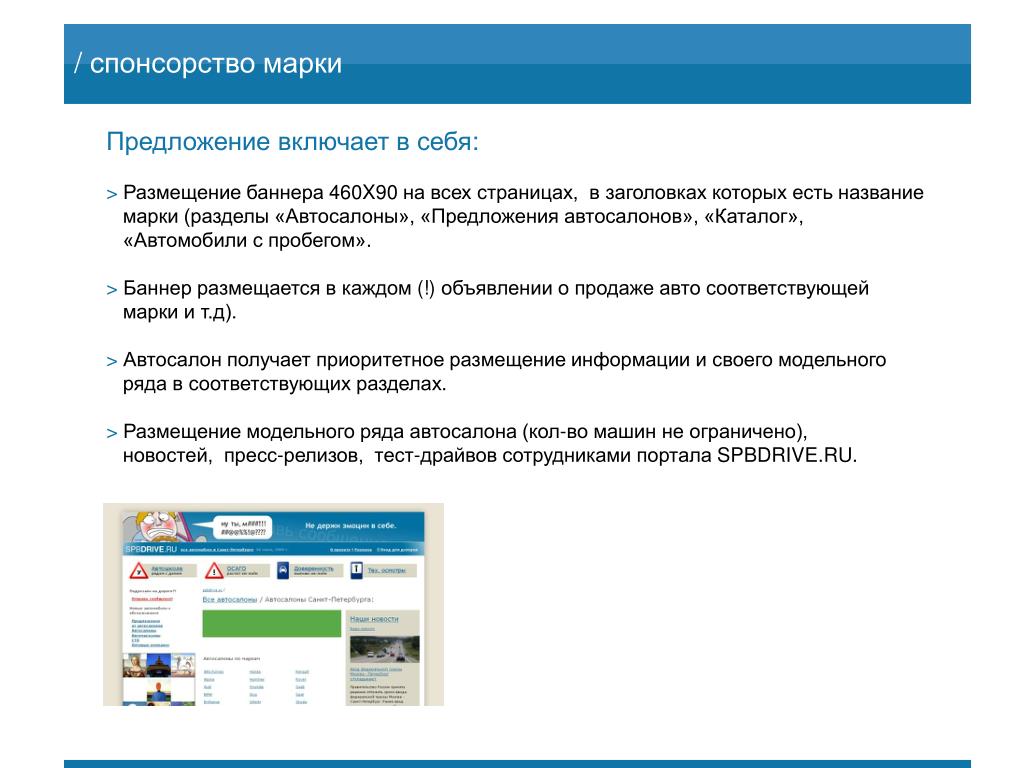Click the banner text 'Не держи эмоции в себе.'

[x=351, y=525]
